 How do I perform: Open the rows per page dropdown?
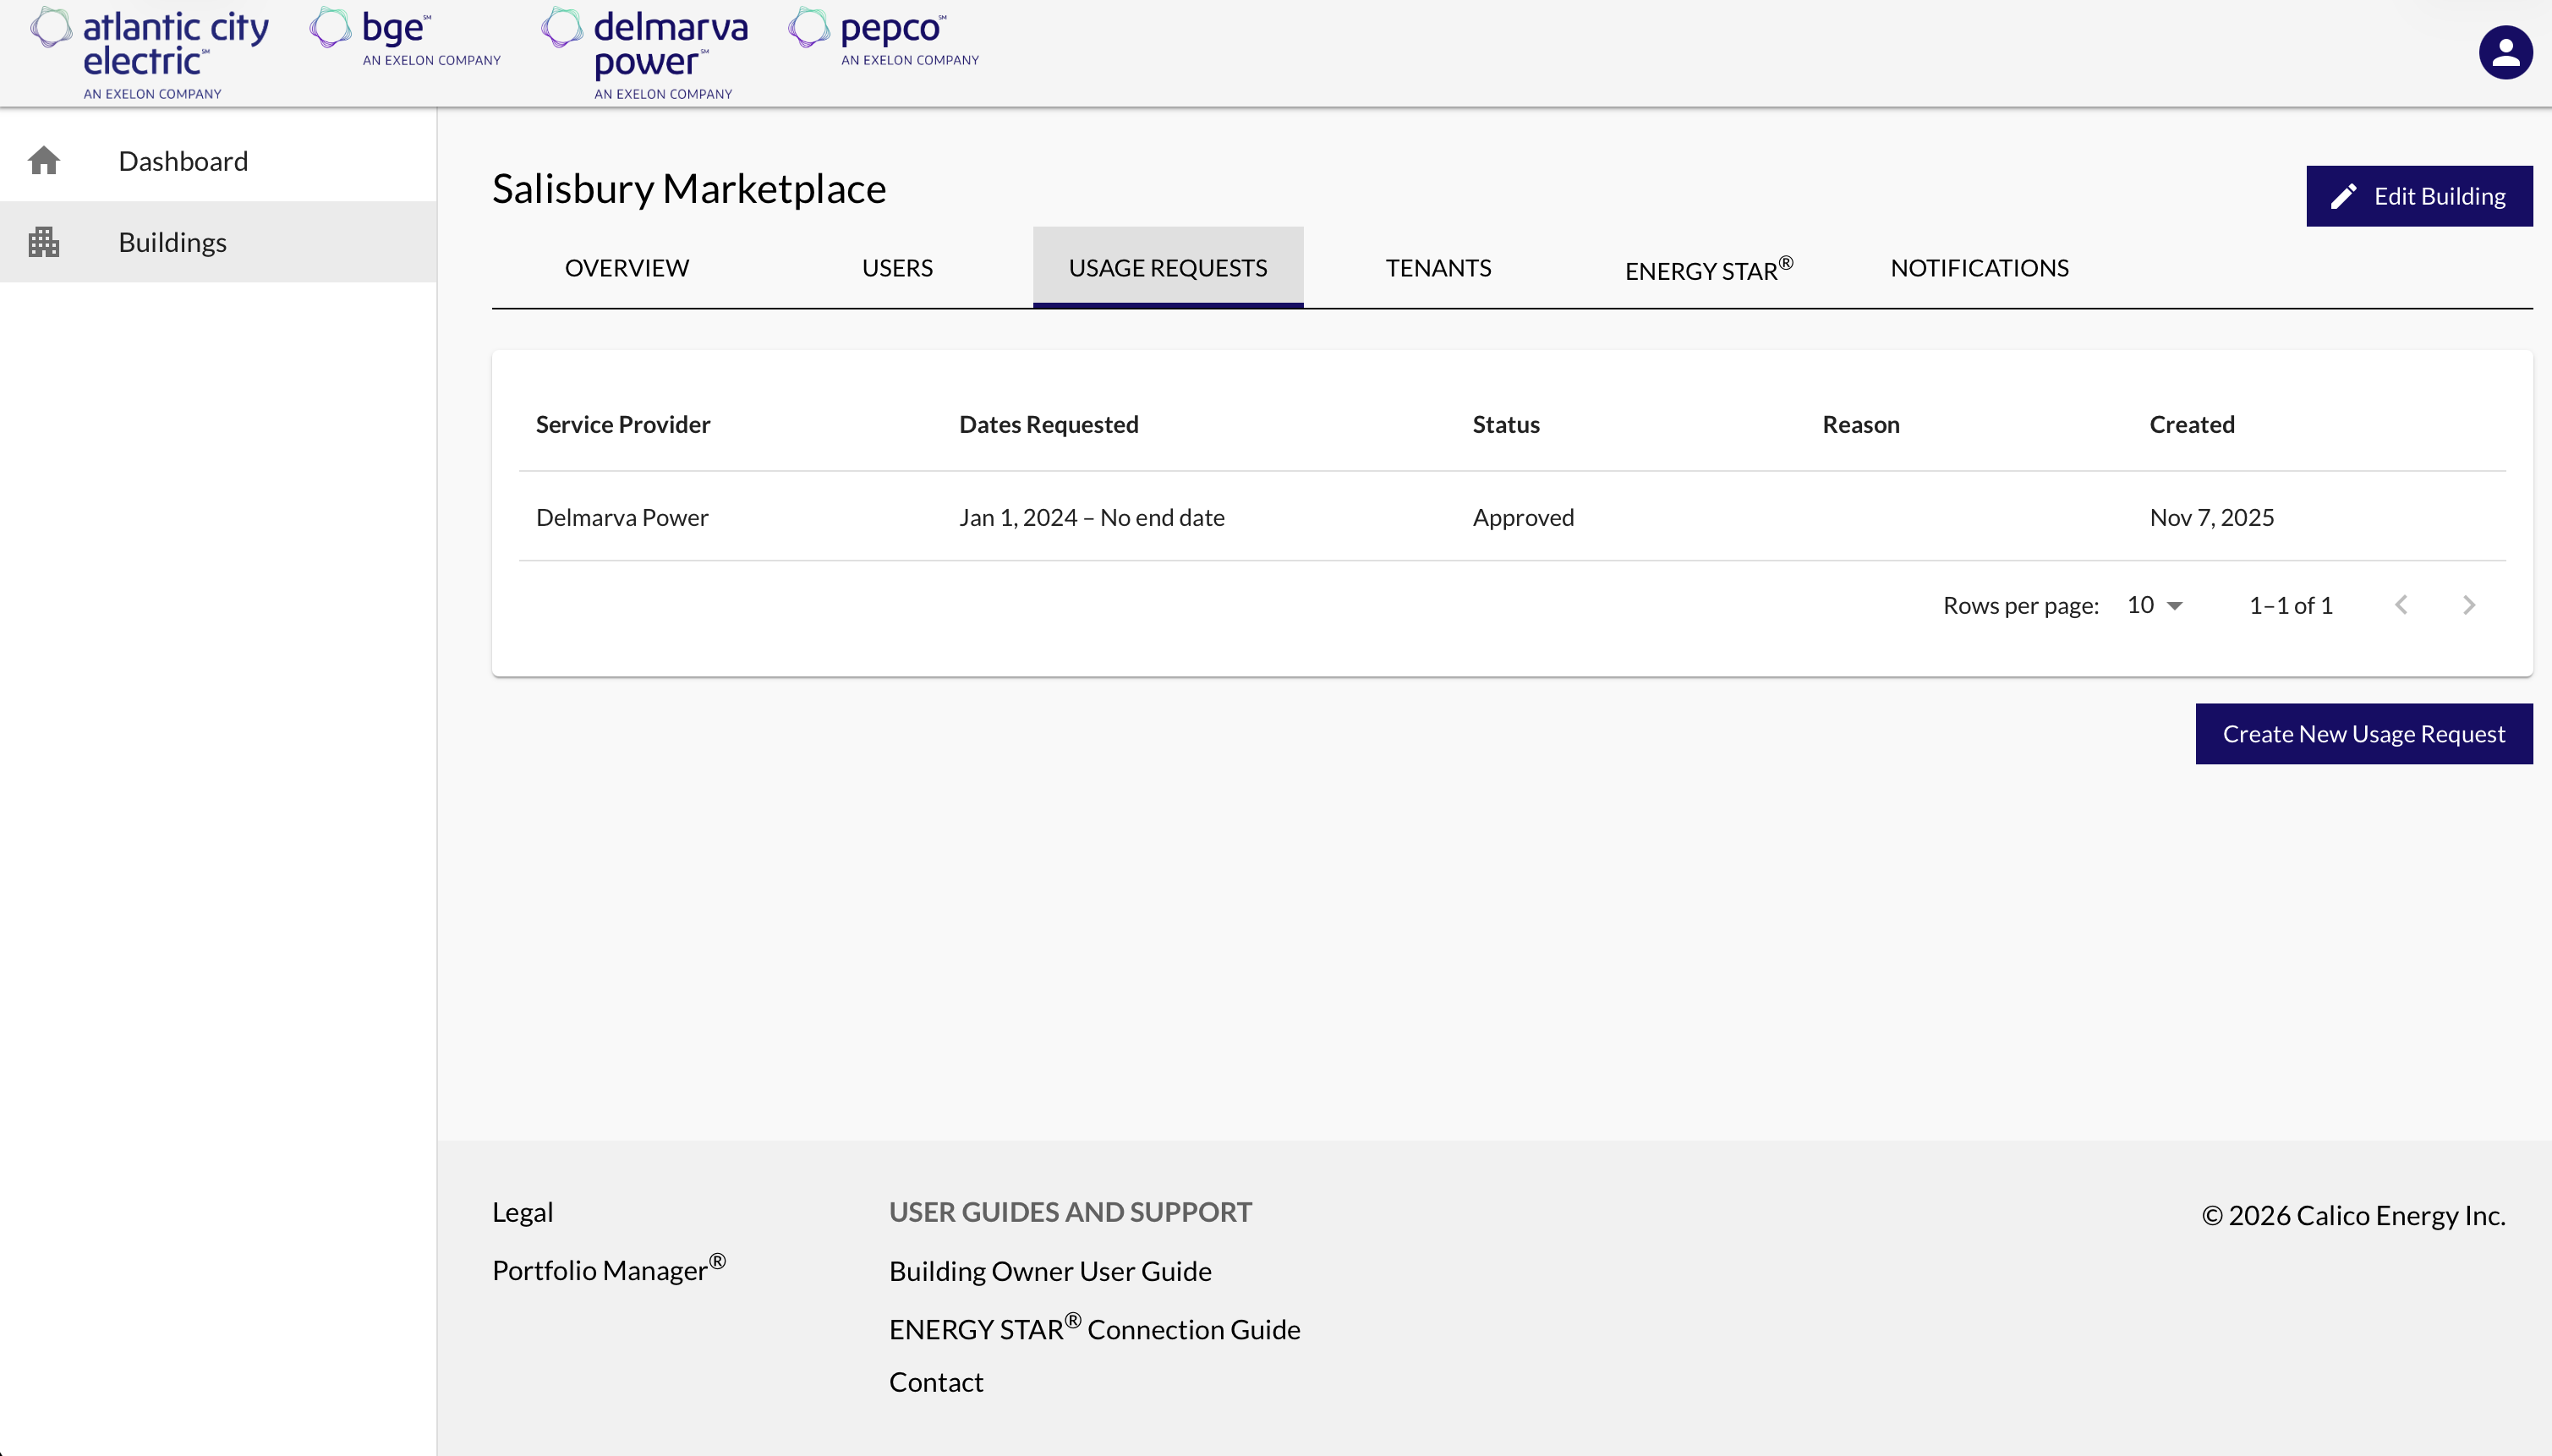[2150, 604]
